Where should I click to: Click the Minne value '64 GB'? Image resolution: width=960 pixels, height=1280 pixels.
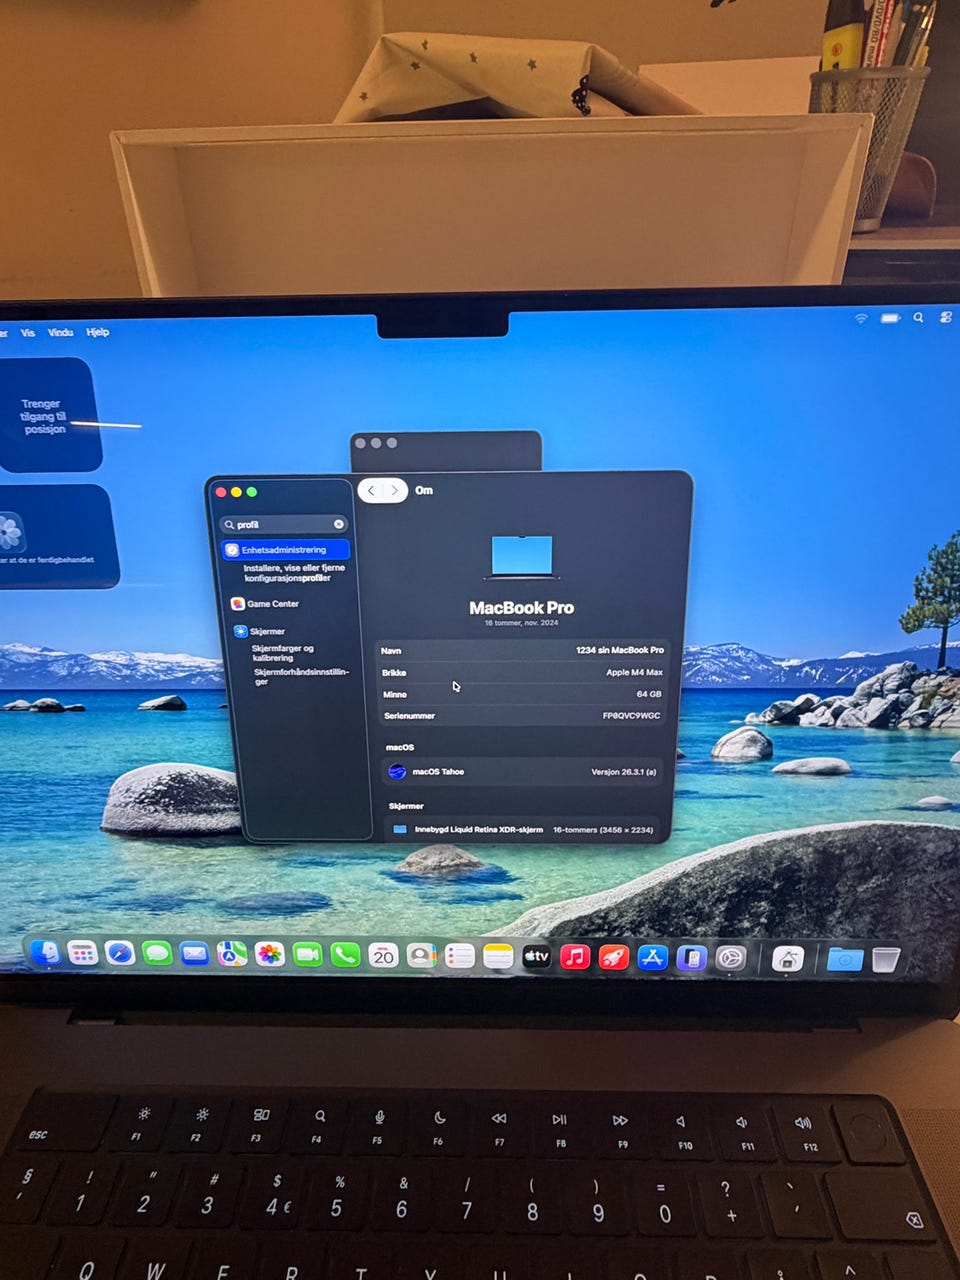[x=649, y=694]
